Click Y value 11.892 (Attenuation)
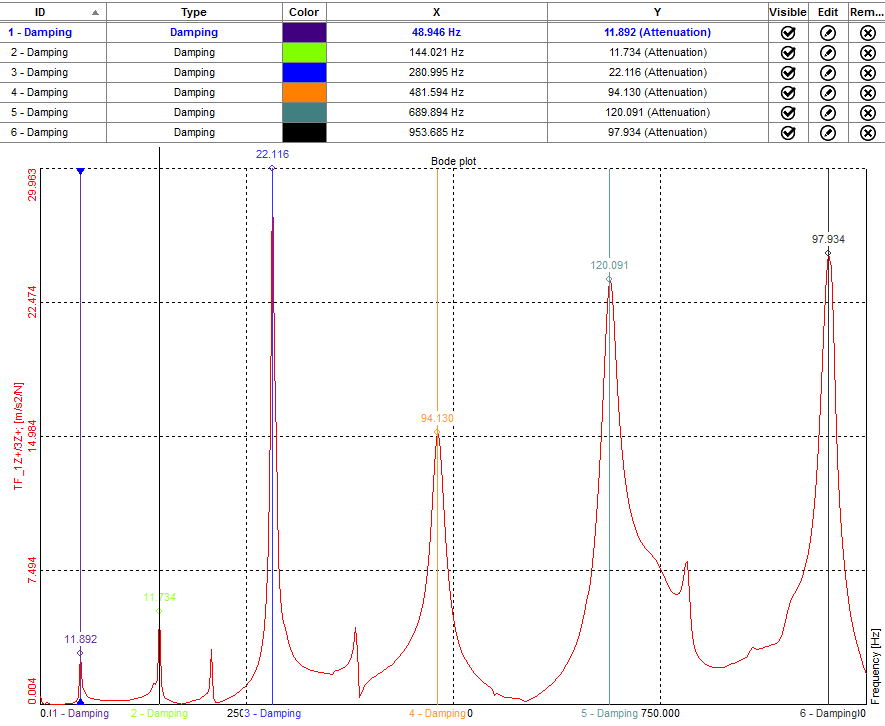 [658, 32]
